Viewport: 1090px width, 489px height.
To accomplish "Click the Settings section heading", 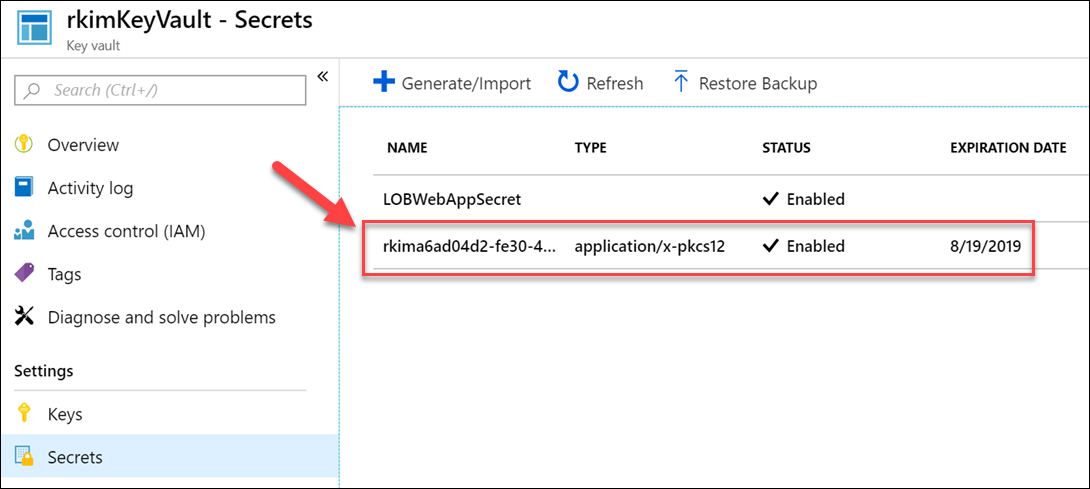I will [44, 370].
